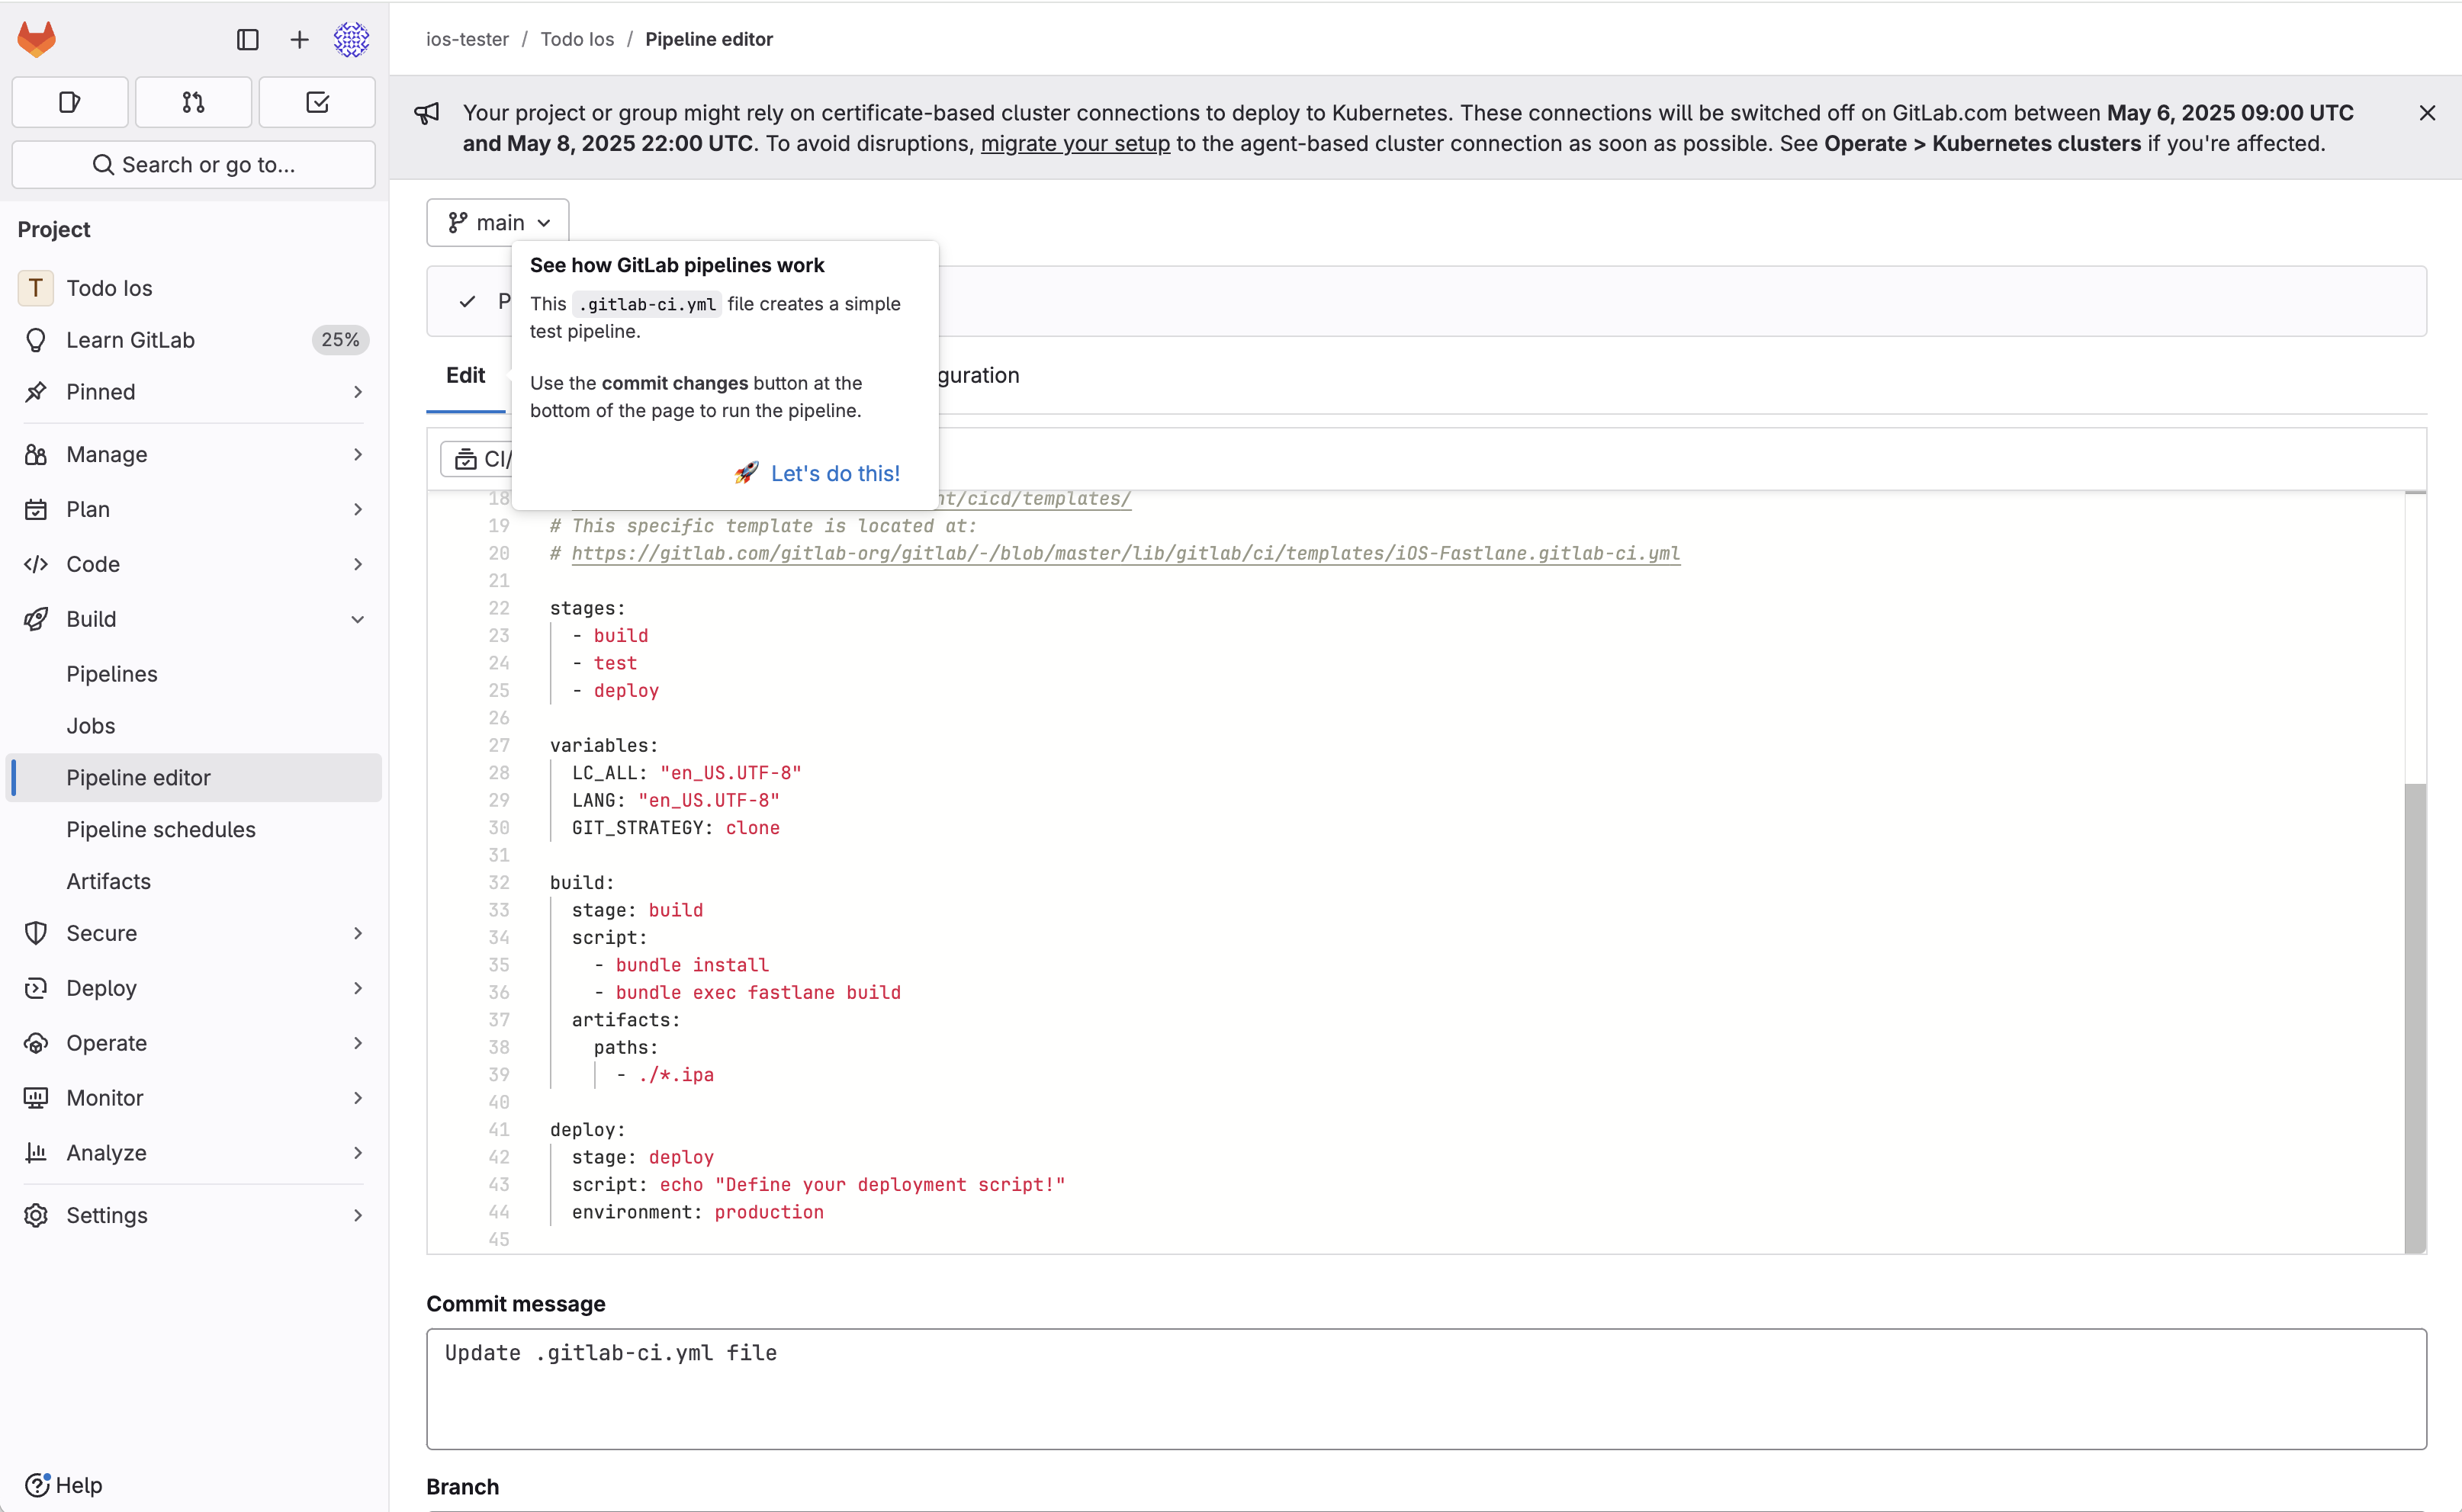Open merge requests shortcut
The image size is (2462, 1512).
[193, 102]
